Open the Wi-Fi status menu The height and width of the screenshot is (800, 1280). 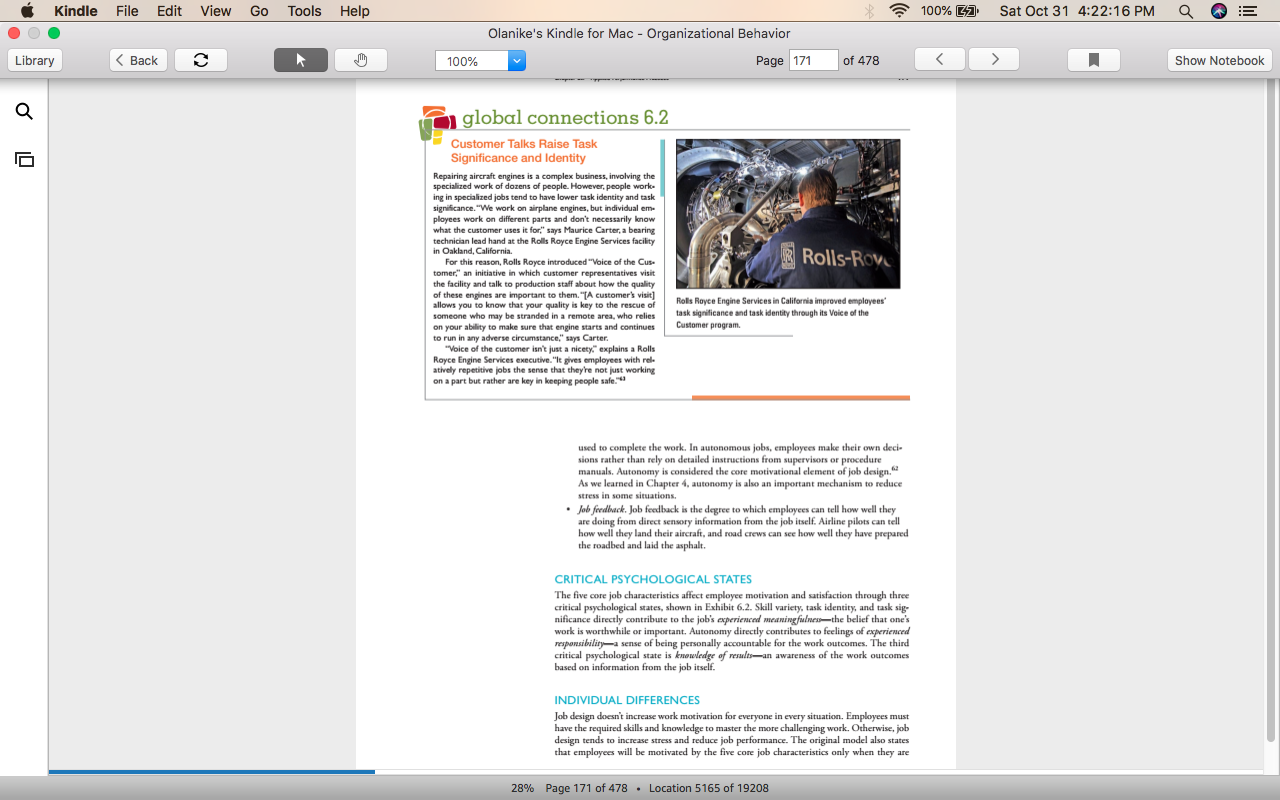point(898,11)
